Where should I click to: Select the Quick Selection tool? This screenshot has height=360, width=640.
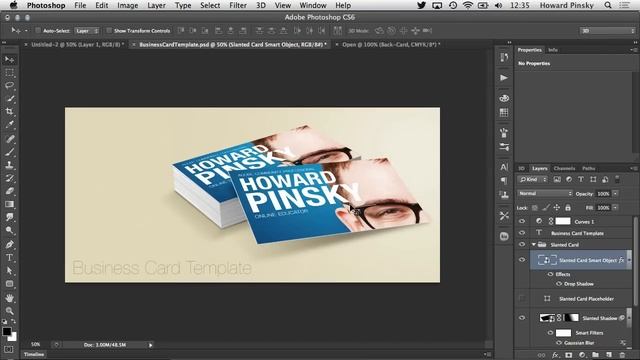click(9, 98)
